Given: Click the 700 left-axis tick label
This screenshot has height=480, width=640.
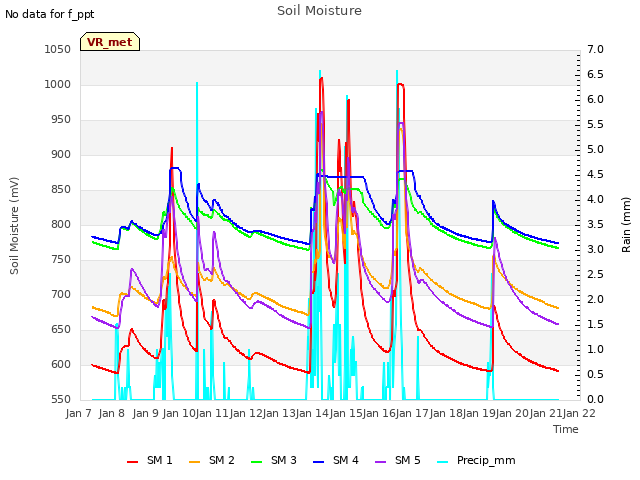Looking at the screenshot, I should [61, 294].
